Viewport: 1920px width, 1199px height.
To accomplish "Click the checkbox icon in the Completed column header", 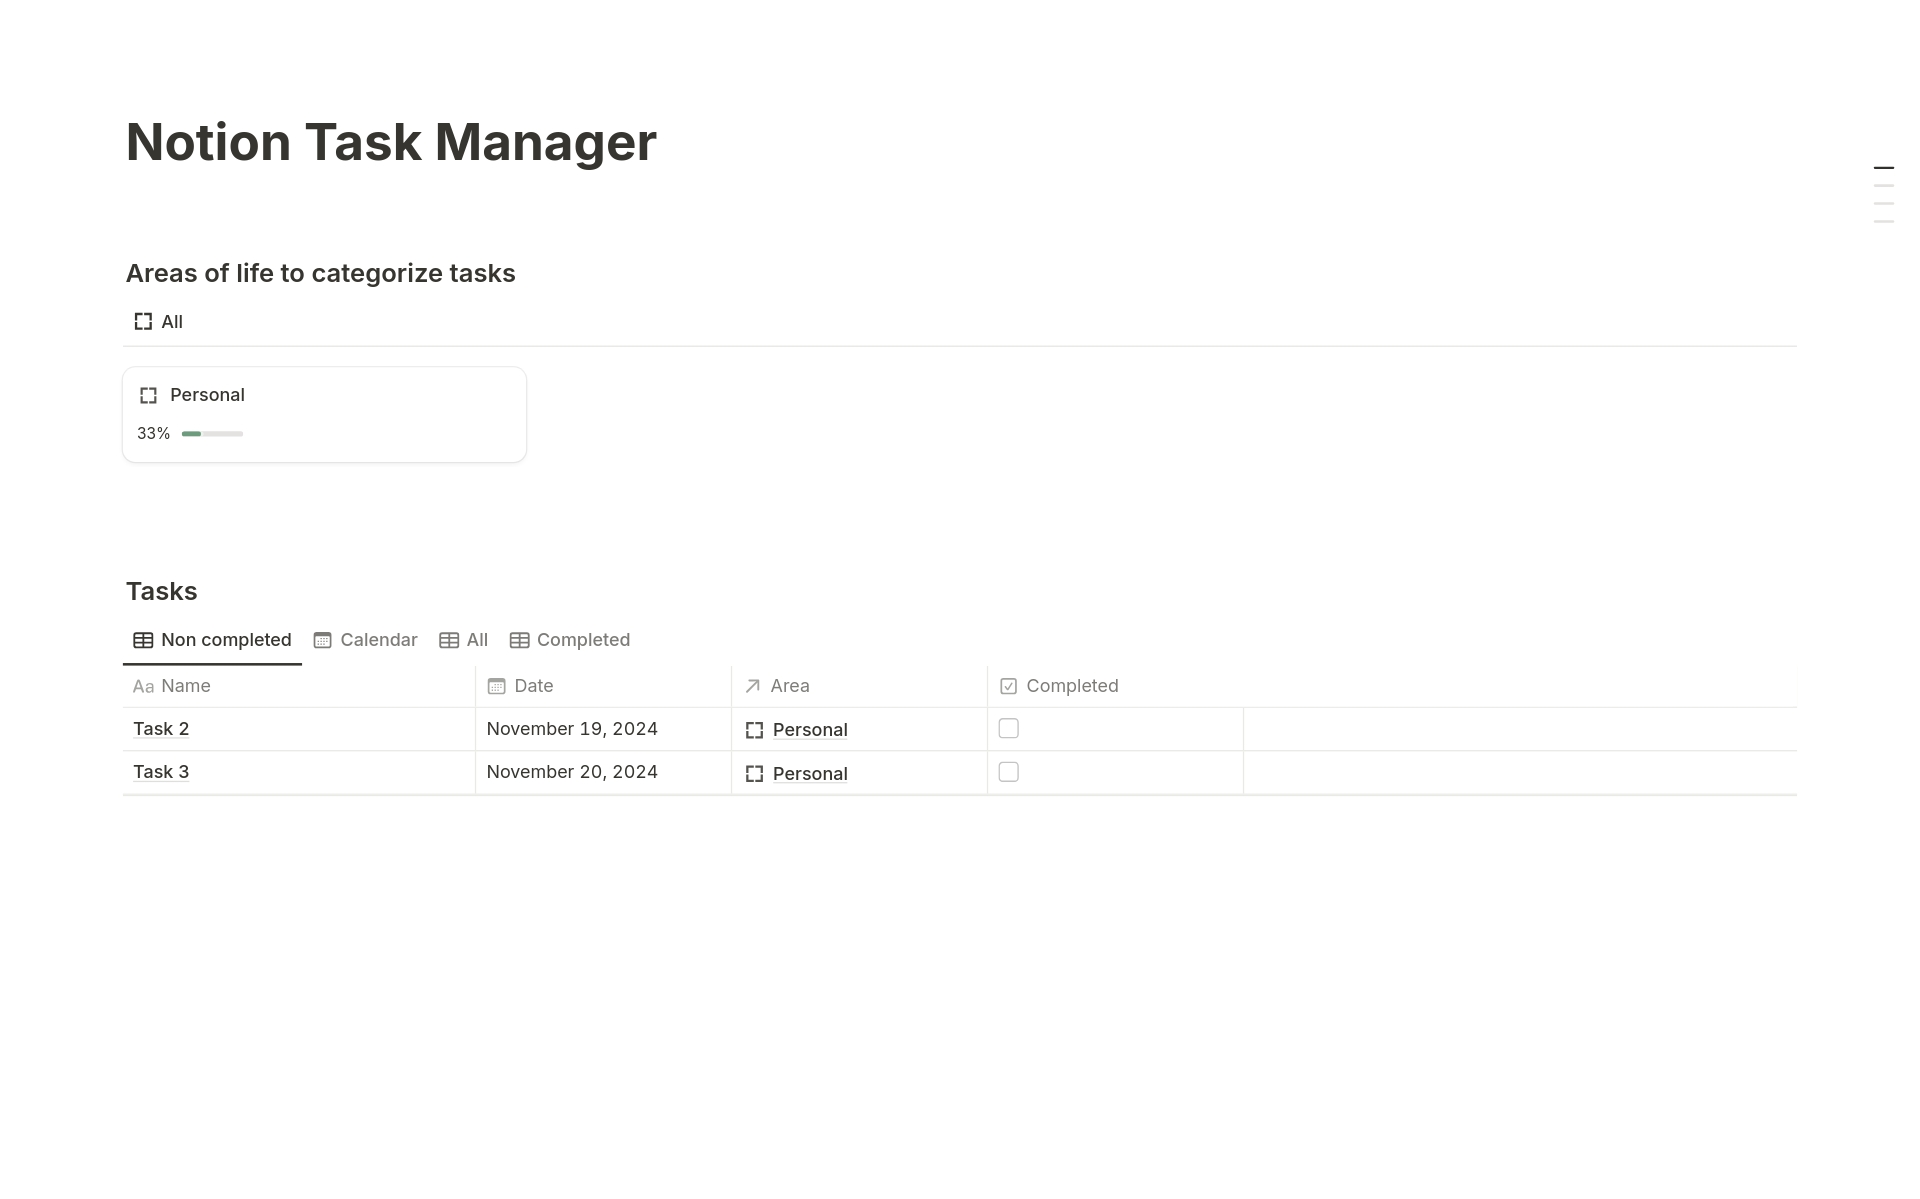I will click(x=1009, y=686).
